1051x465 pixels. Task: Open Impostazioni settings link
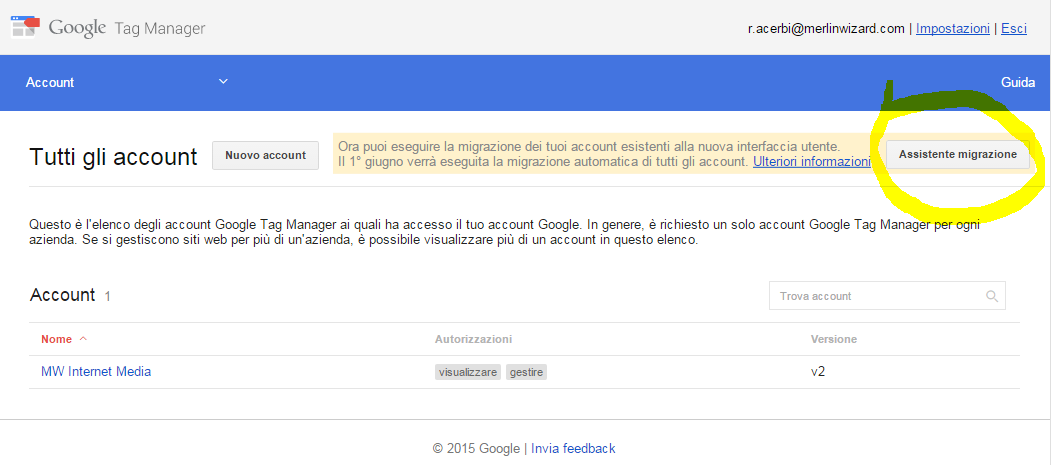[x=952, y=29]
